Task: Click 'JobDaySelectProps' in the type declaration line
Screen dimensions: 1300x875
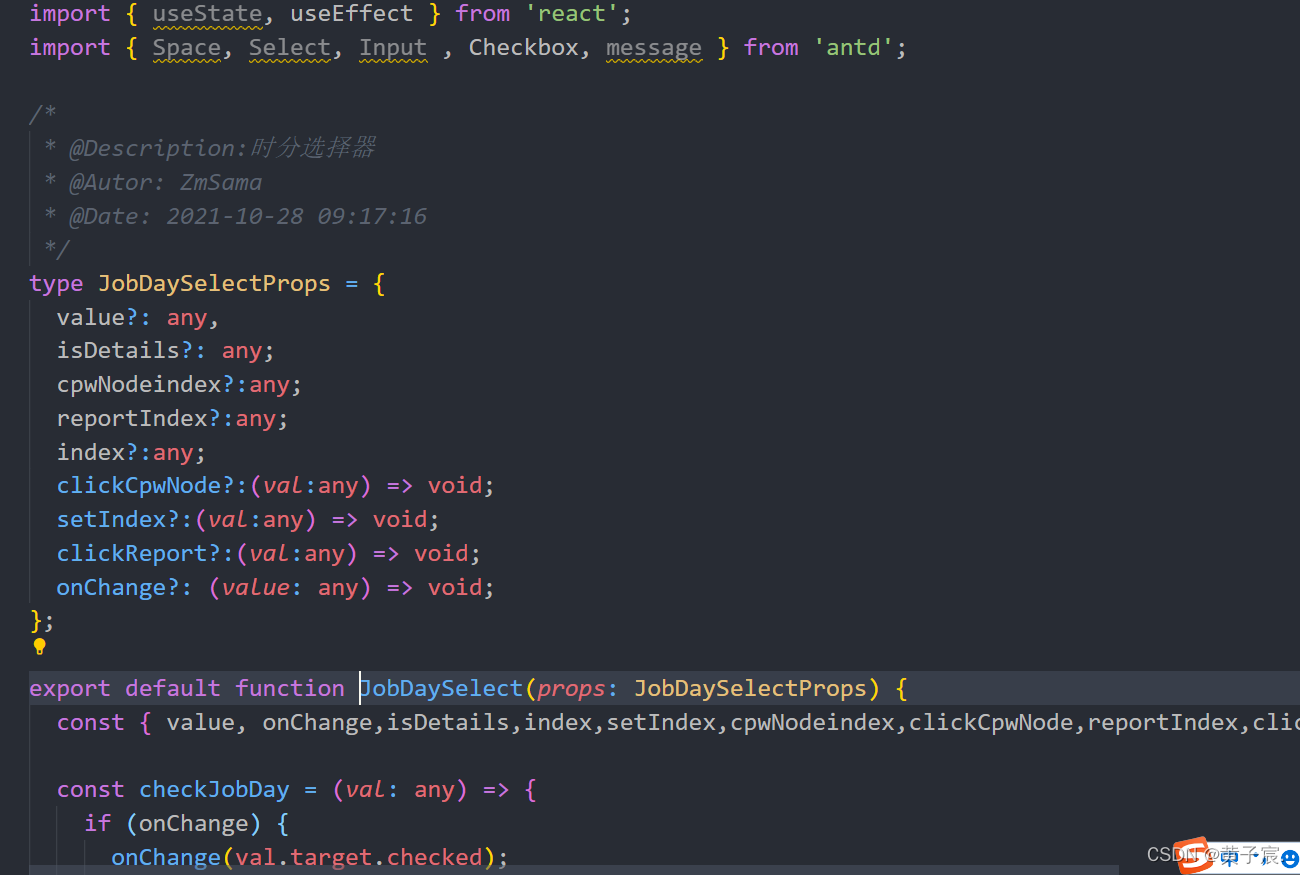Action: 214,284
